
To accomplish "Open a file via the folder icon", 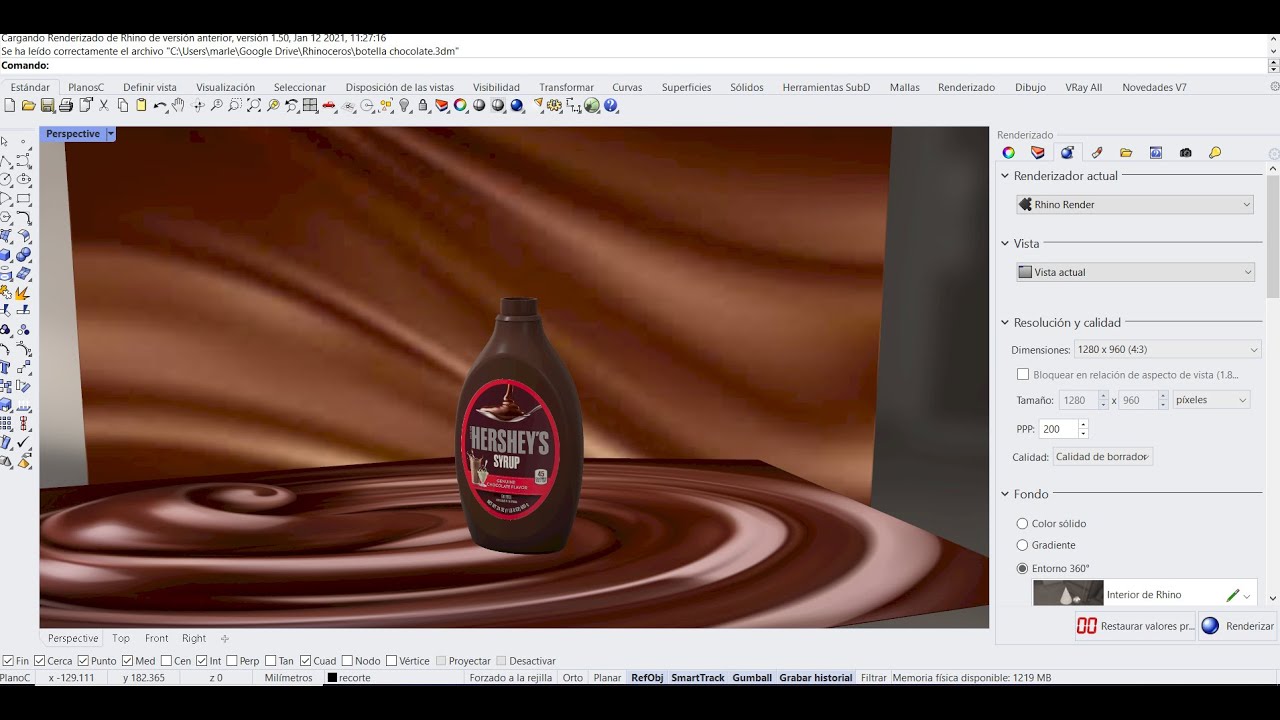I will click(x=28, y=105).
